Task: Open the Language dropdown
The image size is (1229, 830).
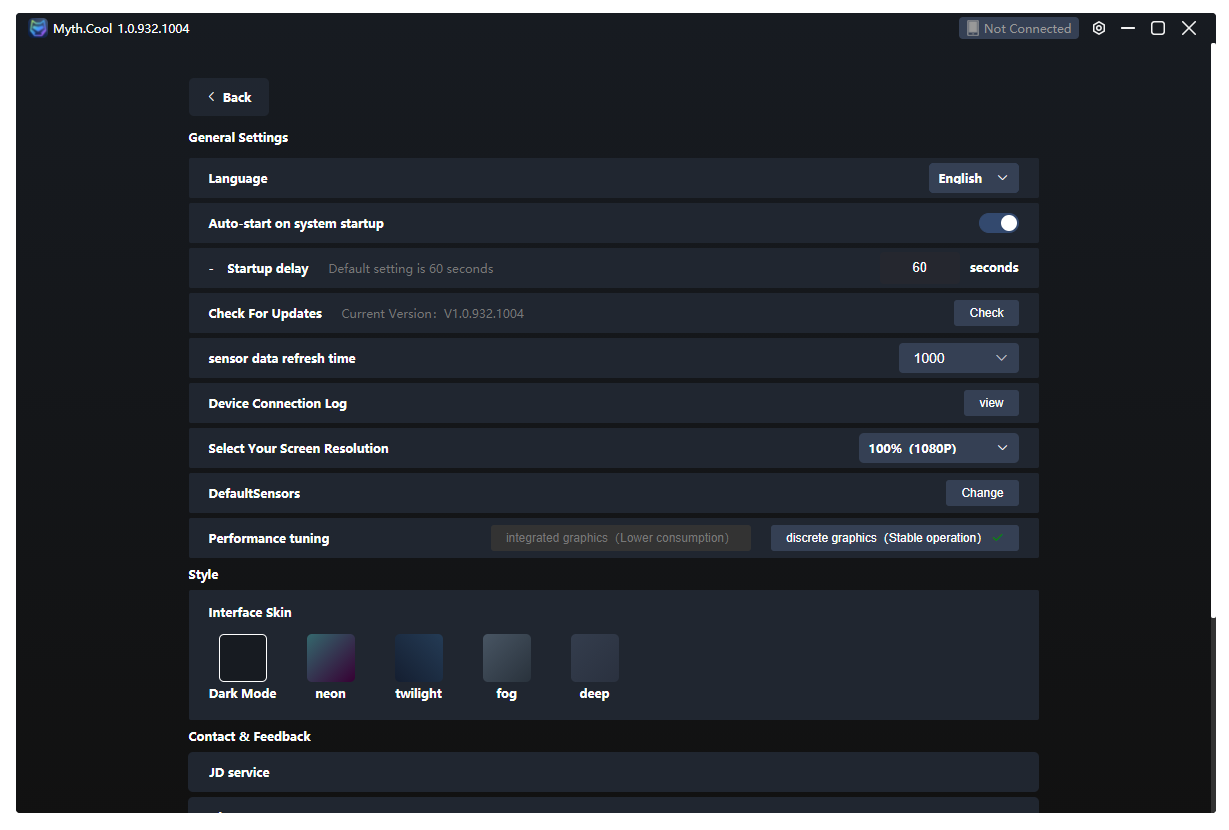Action: pyautogui.click(x=973, y=178)
